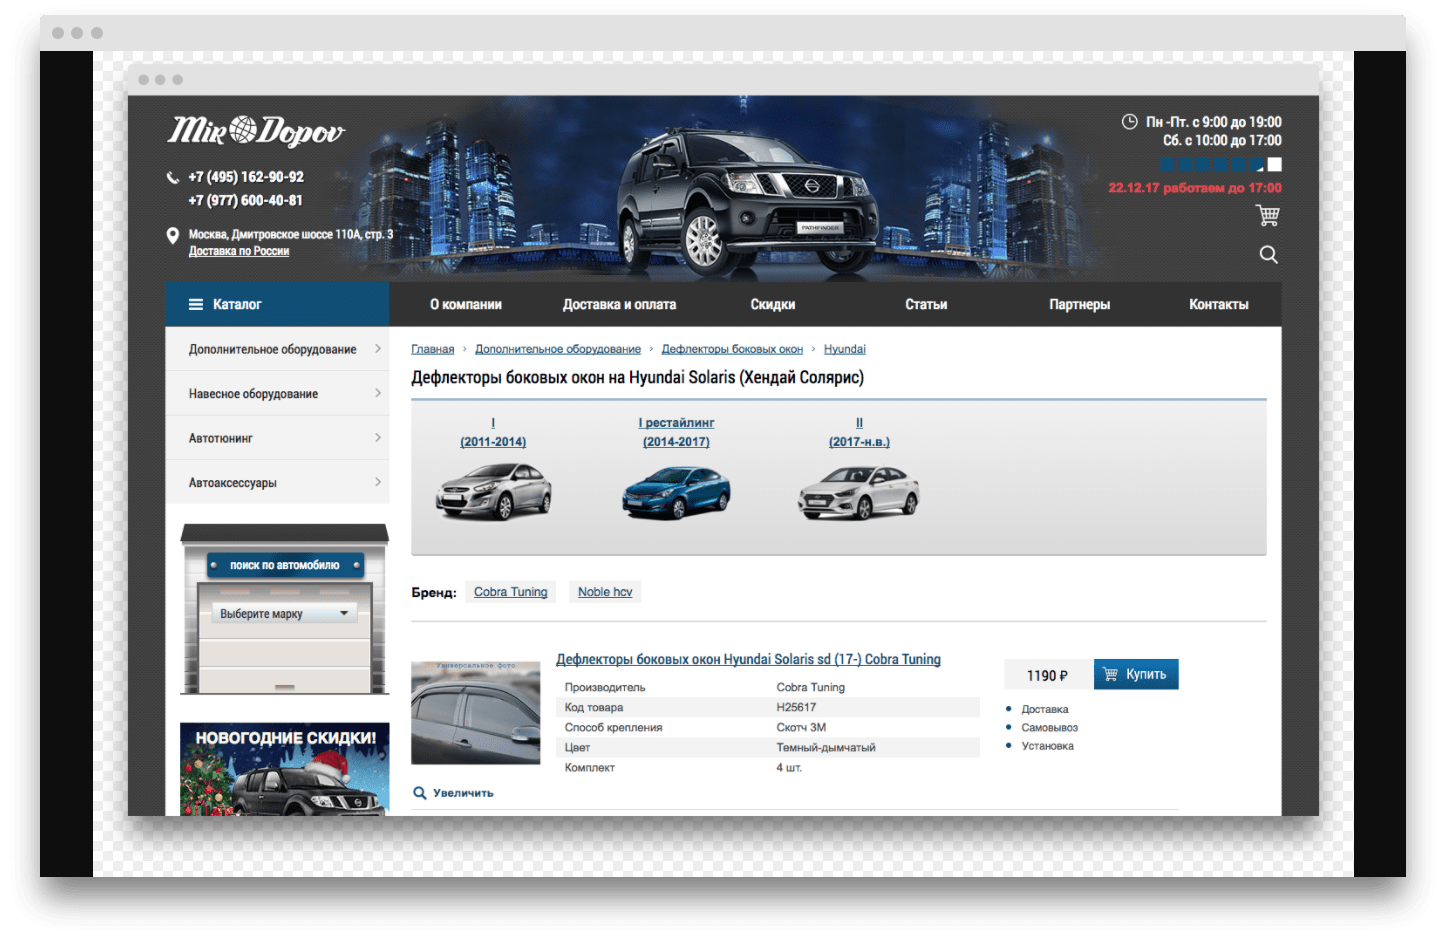Click the Установка option
The height and width of the screenshot is (947, 1446).
point(1048,746)
